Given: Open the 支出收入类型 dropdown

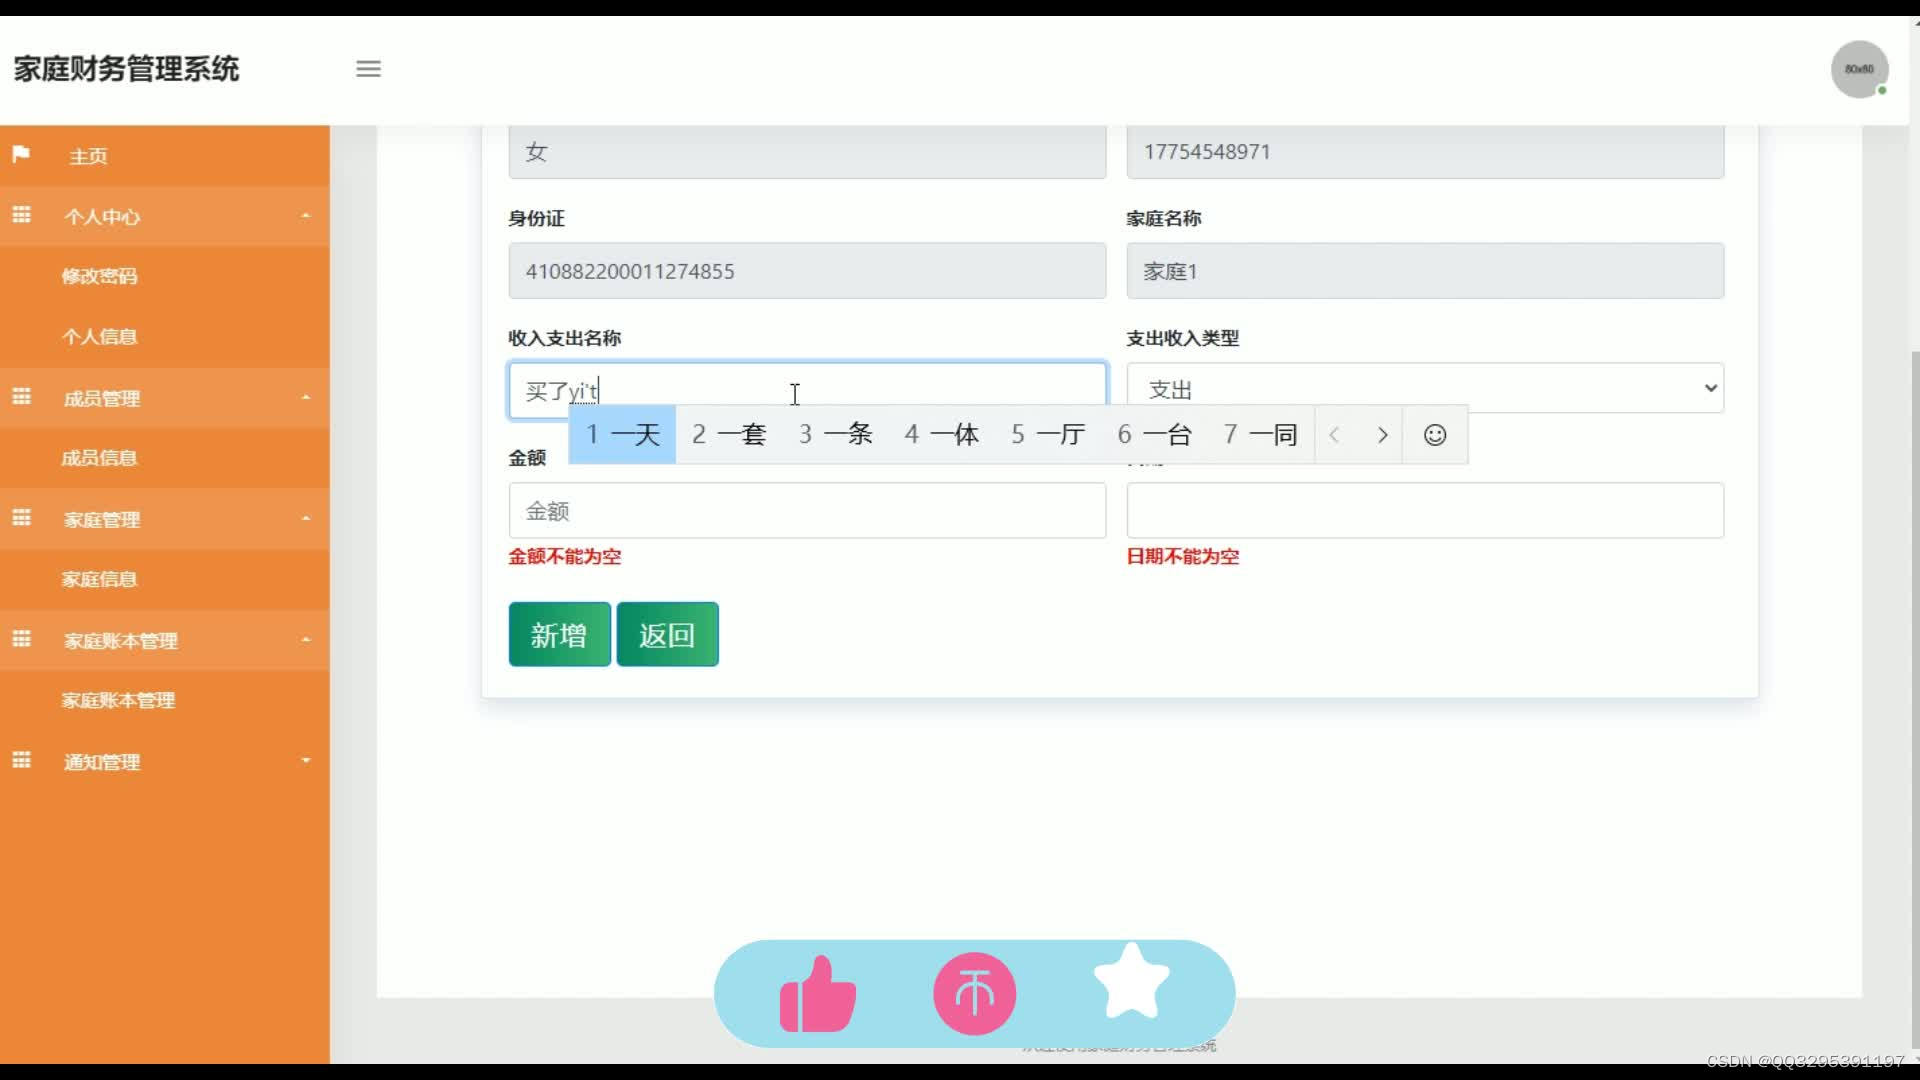Looking at the screenshot, I should click(x=1425, y=389).
